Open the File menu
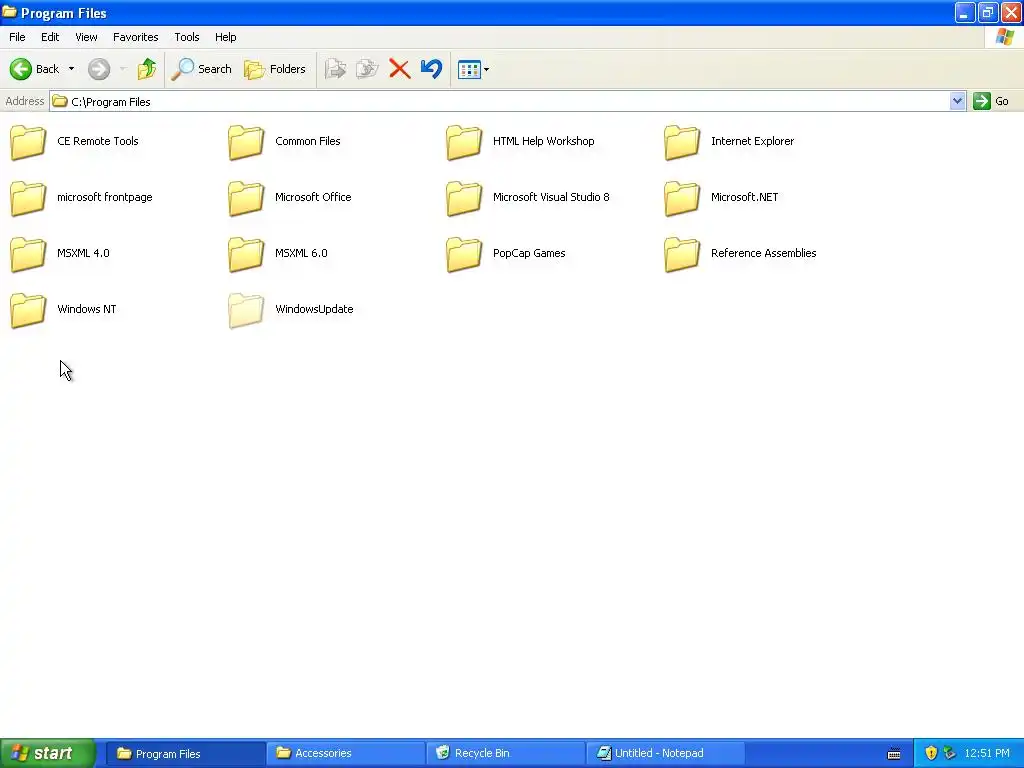The height and width of the screenshot is (768, 1024). pyautogui.click(x=17, y=37)
